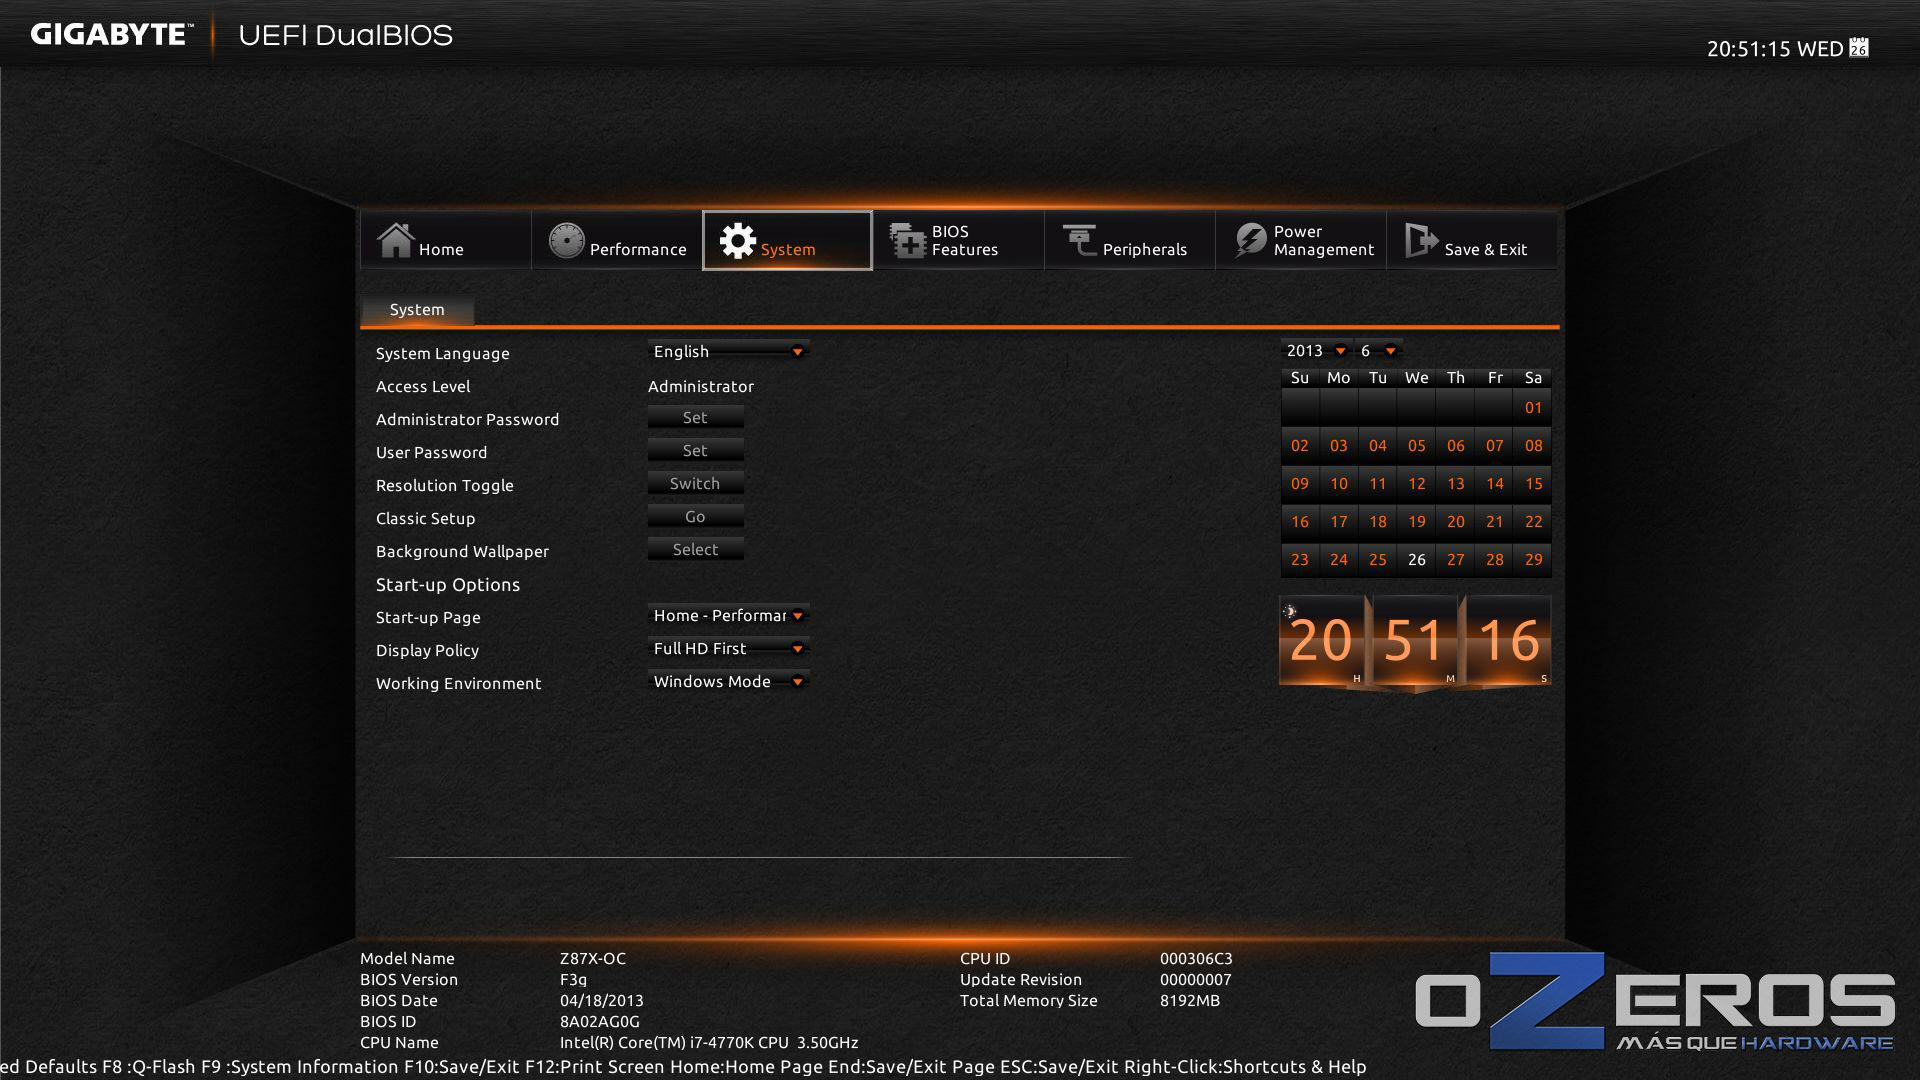Screen dimensions: 1920x1080
Task: Click the BIOS Date 04/18/2013 value
Action: tap(602, 1000)
